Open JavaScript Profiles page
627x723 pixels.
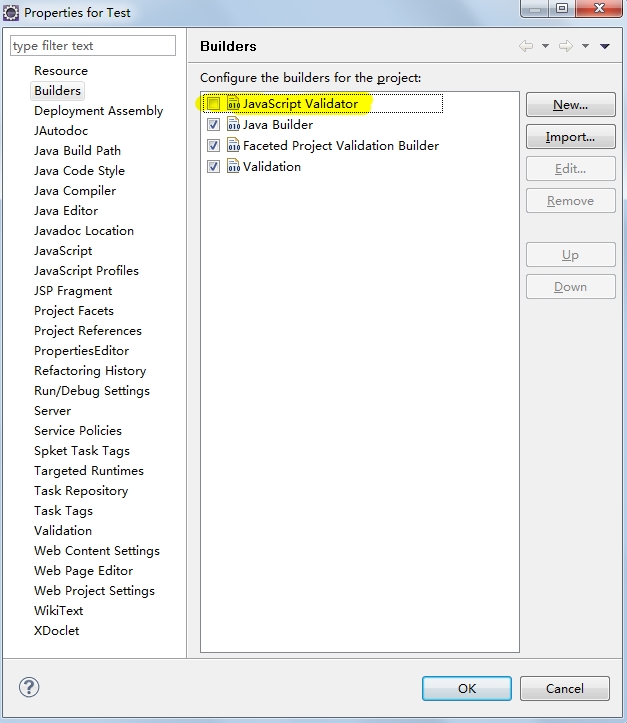click(86, 271)
